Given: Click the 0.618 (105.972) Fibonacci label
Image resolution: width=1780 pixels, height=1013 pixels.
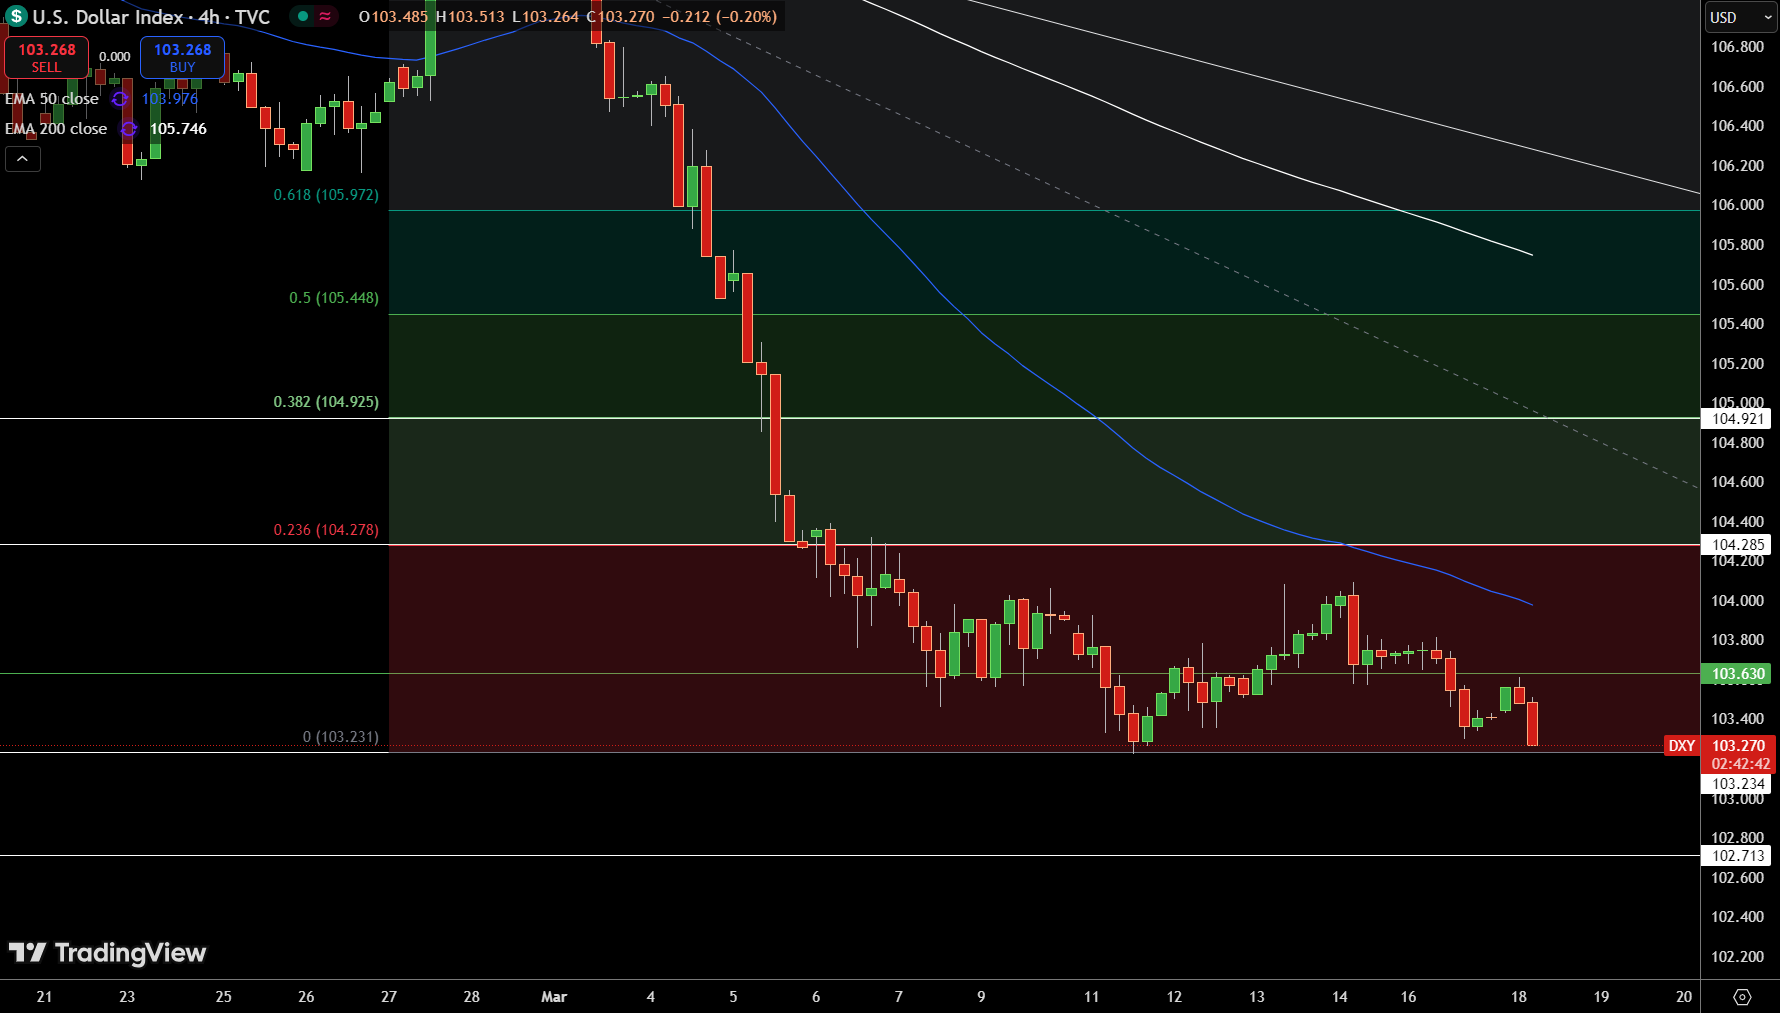Looking at the screenshot, I should coord(326,195).
